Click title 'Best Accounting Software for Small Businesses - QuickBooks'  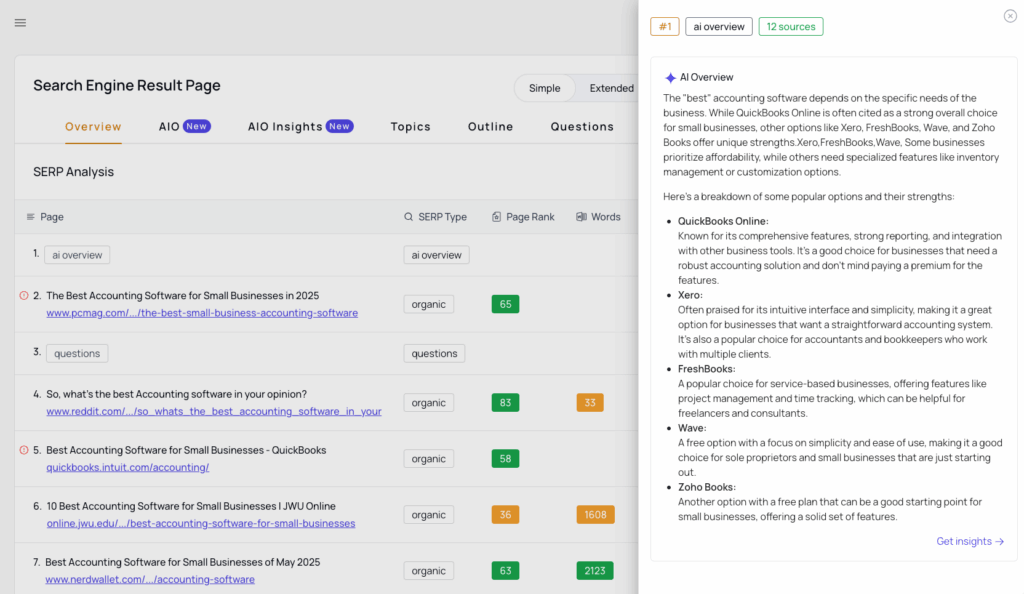(x=186, y=450)
